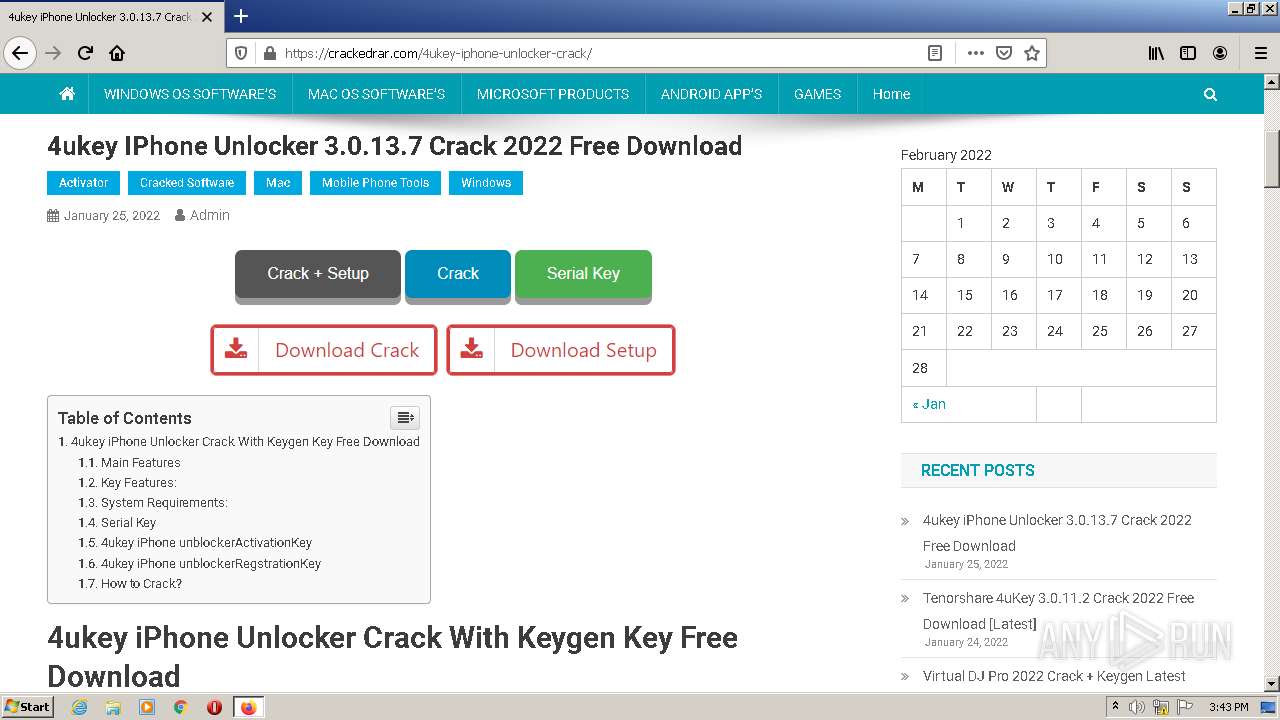Screen dimensions: 1280x720
Task: Reload the current page
Action: pos(85,53)
